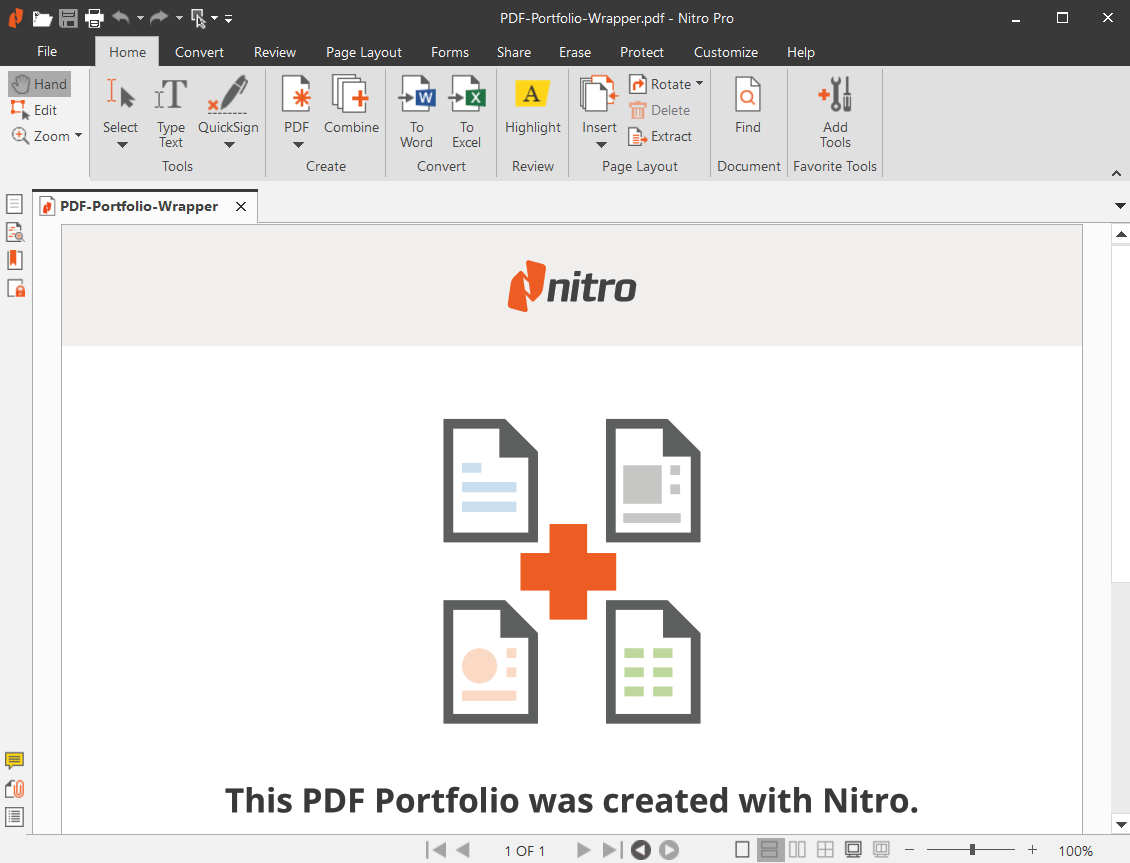Open the Comments pane sidebar icon

pyautogui.click(x=14, y=760)
